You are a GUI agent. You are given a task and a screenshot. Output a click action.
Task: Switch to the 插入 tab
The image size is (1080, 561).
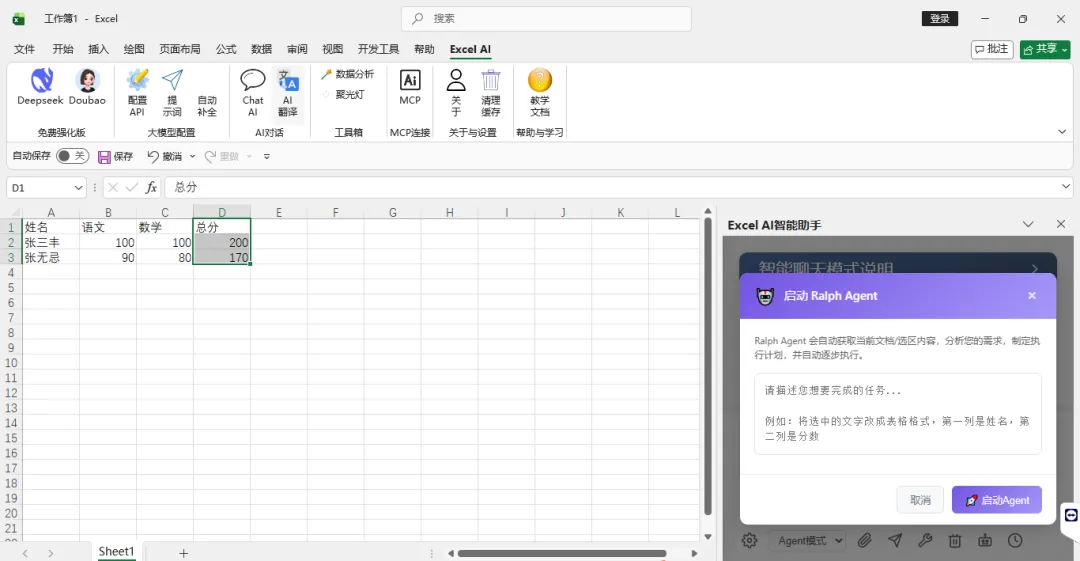point(98,49)
